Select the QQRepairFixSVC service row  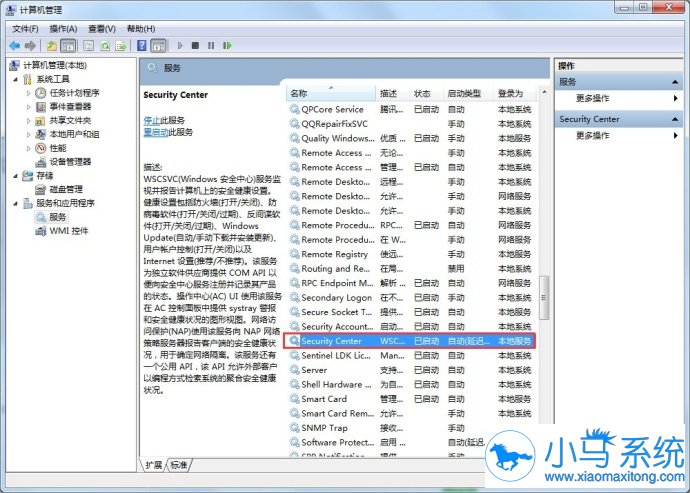[411, 124]
